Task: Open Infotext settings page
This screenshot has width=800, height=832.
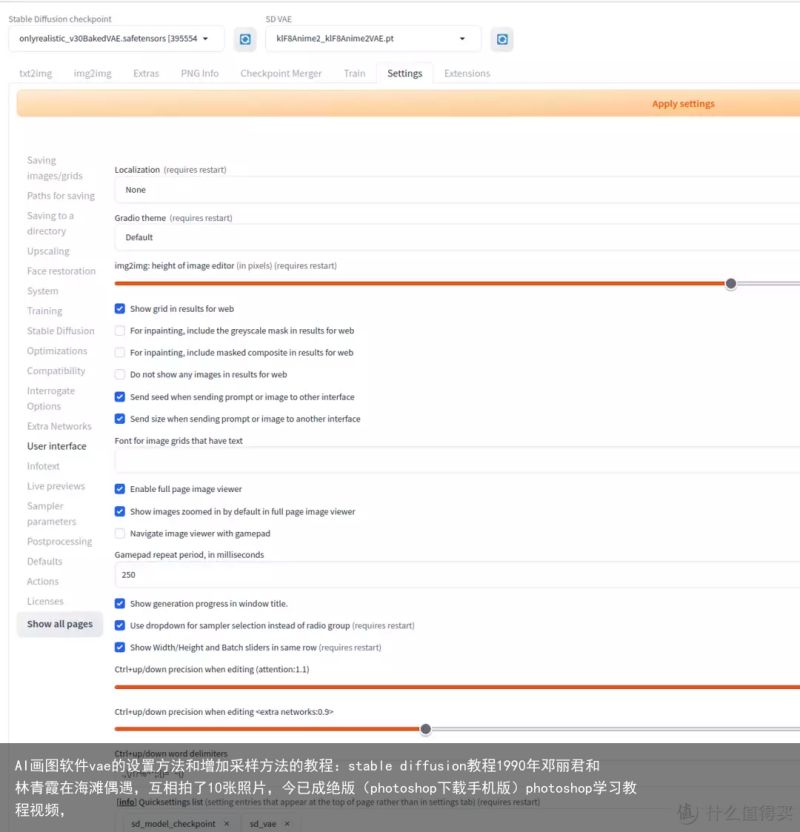Action: point(43,466)
